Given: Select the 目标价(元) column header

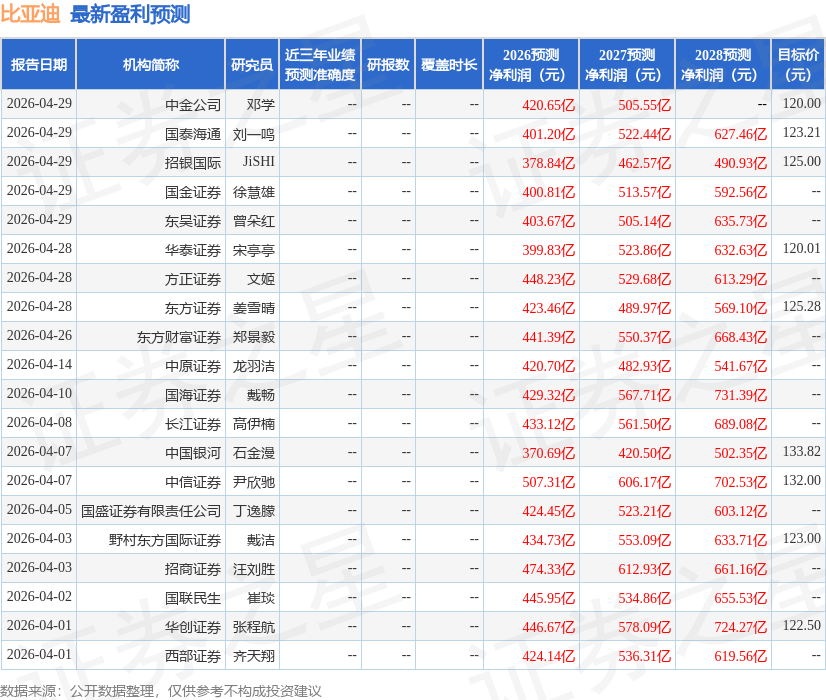Looking at the screenshot, I should [x=798, y=64].
